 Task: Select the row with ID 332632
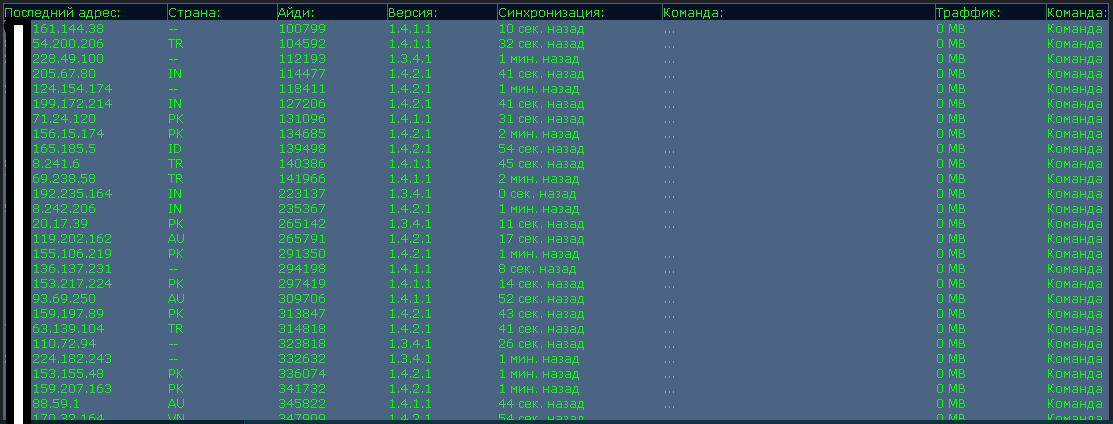point(302,359)
